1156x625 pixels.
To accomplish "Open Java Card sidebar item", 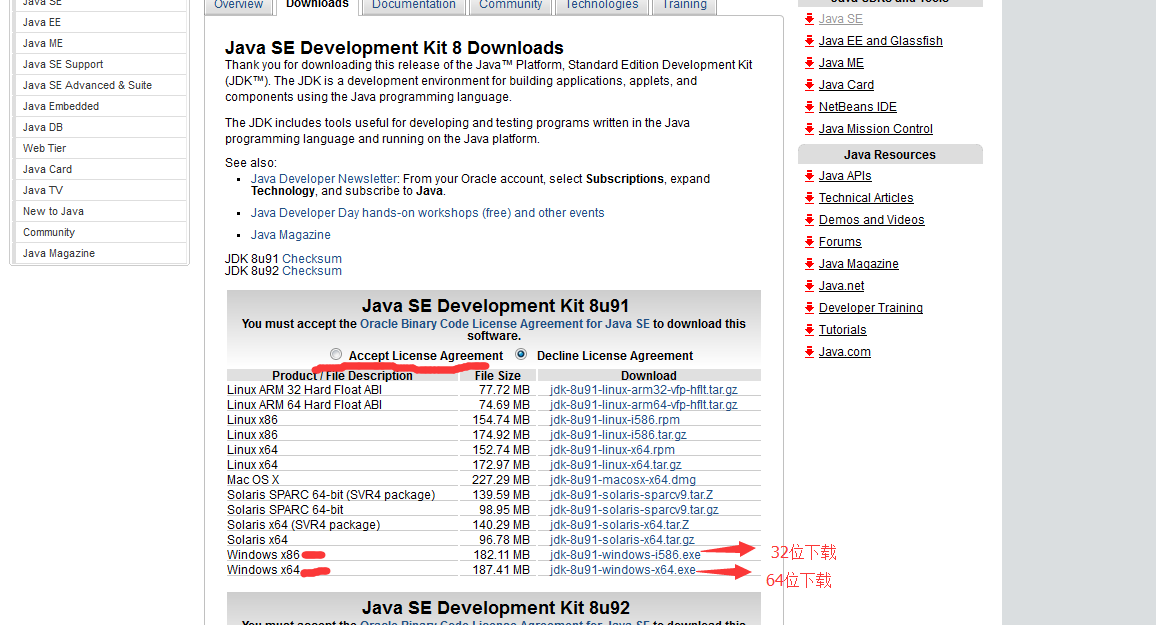I will click(102, 169).
